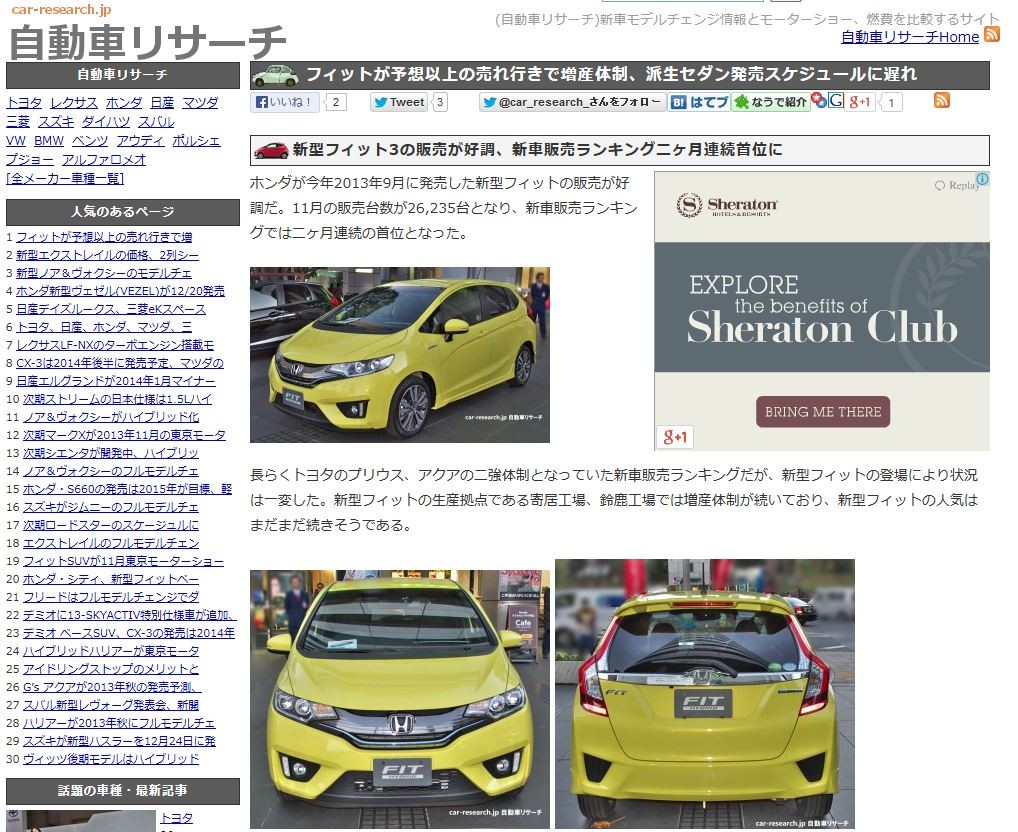
Task: Open the yellow Fit front view photo
Action: (399, 699)
